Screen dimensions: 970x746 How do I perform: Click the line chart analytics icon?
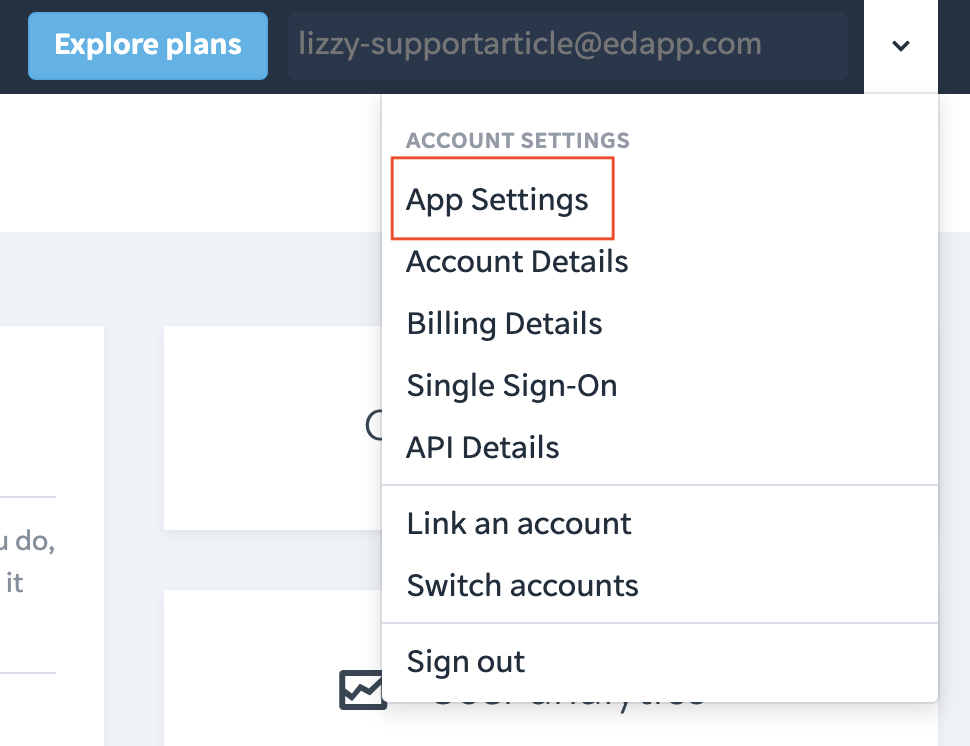click(x=362, y=689)
